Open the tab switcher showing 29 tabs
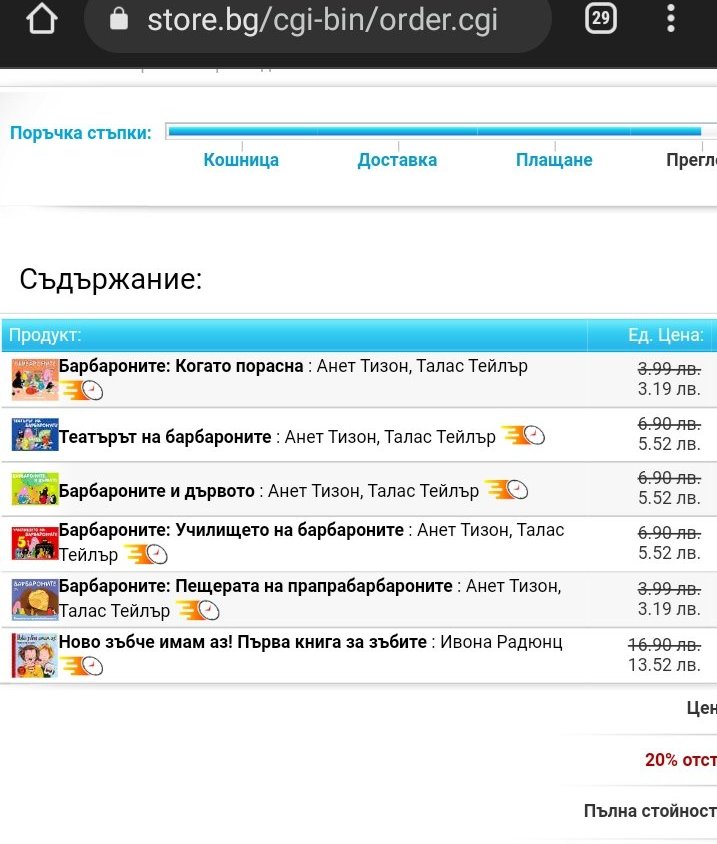The image size is (717, 844). [x=600, y=19]
